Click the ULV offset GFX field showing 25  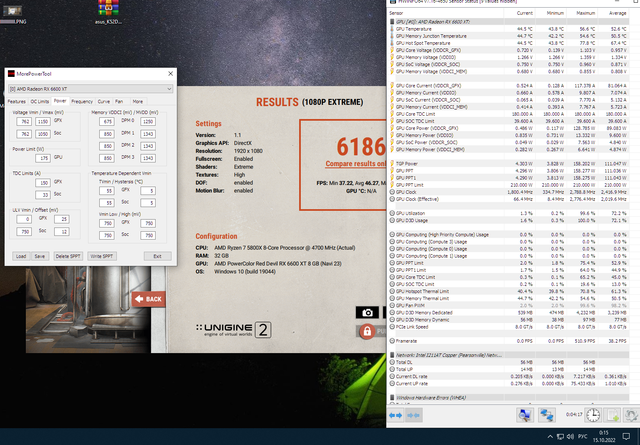pyautogui.click(x=62, y=219)
